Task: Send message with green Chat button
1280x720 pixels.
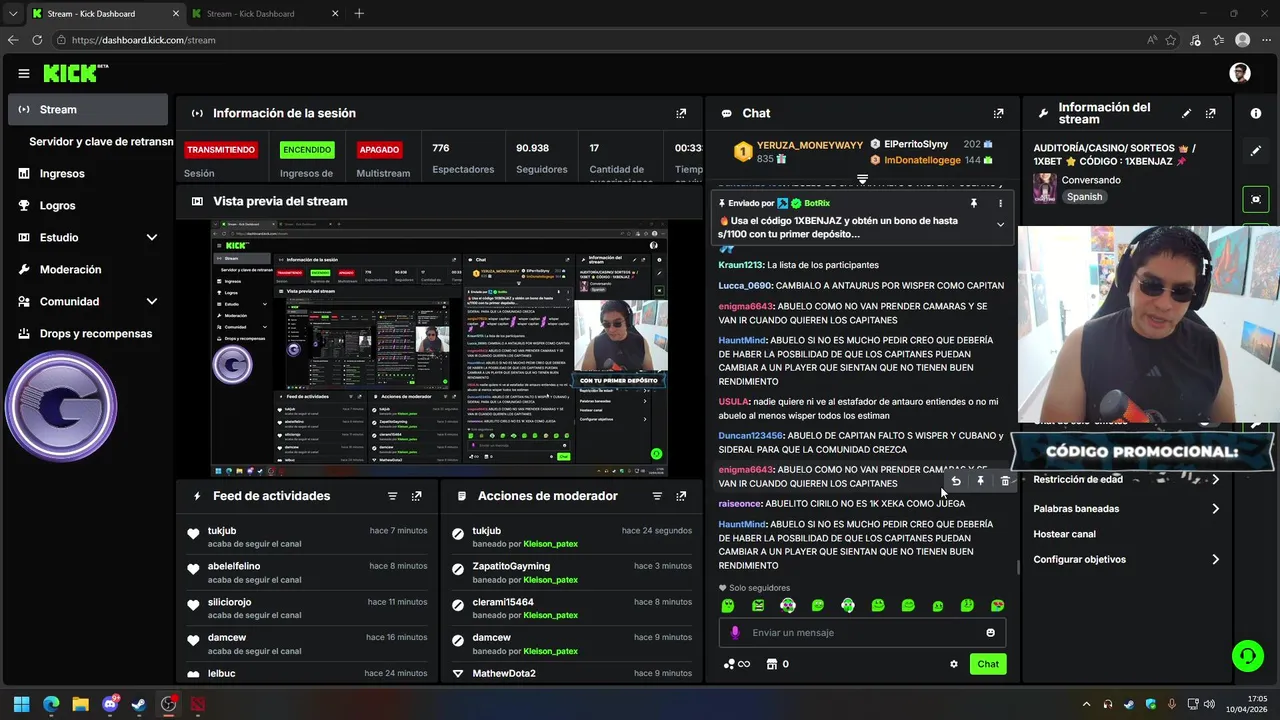Action: point(988,664)
